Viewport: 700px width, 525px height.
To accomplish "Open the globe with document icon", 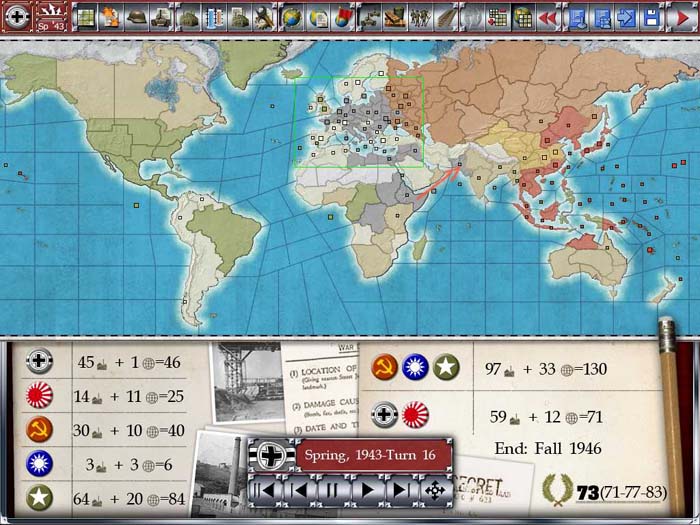I will point(318,17).
